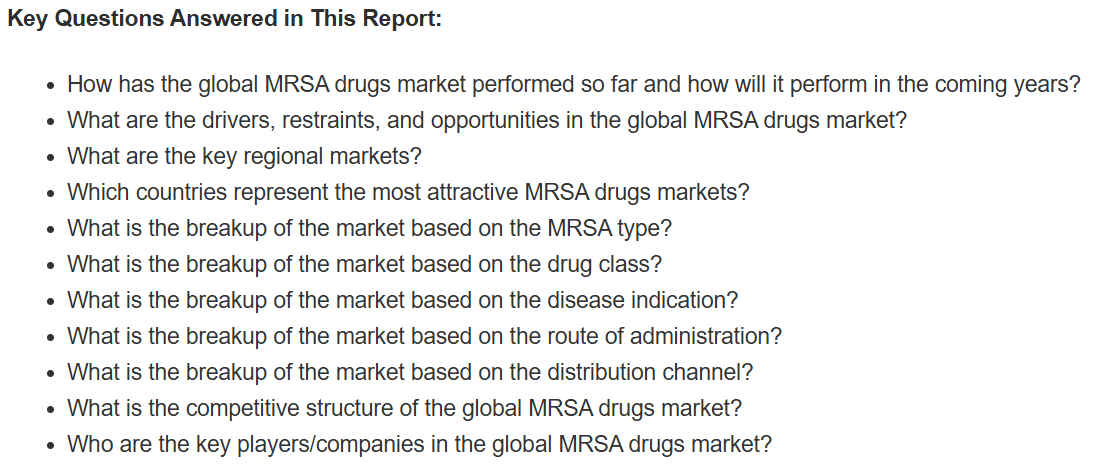
Task: Select the breakup based on MRSA type line
Action: coord(369,228)
